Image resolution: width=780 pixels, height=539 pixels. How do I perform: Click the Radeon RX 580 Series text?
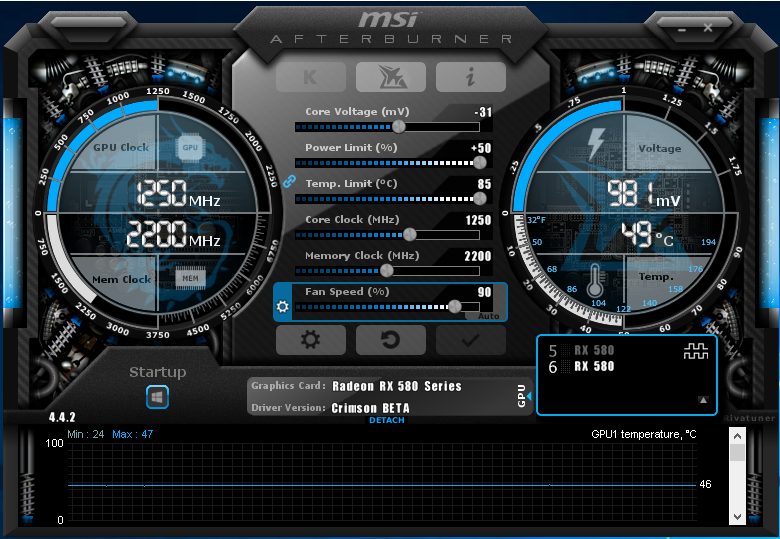[x=397, y=386]
